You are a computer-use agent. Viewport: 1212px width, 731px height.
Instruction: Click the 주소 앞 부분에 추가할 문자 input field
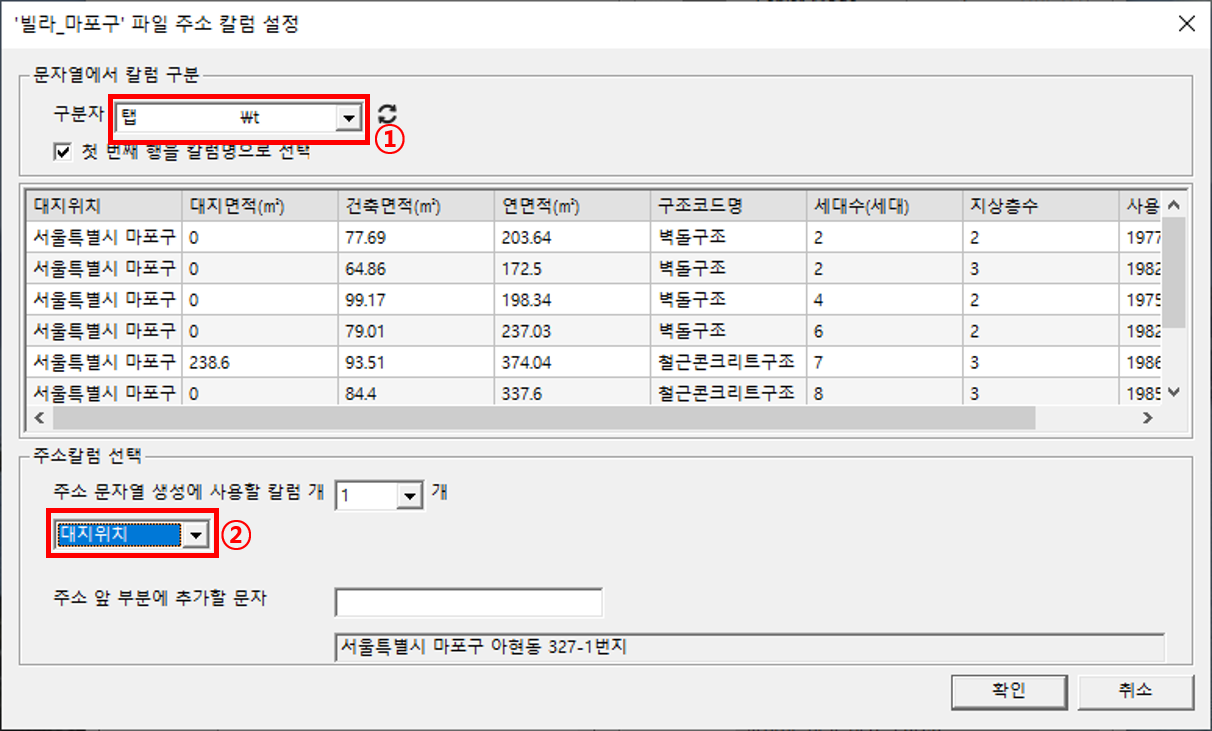point(470,602)
